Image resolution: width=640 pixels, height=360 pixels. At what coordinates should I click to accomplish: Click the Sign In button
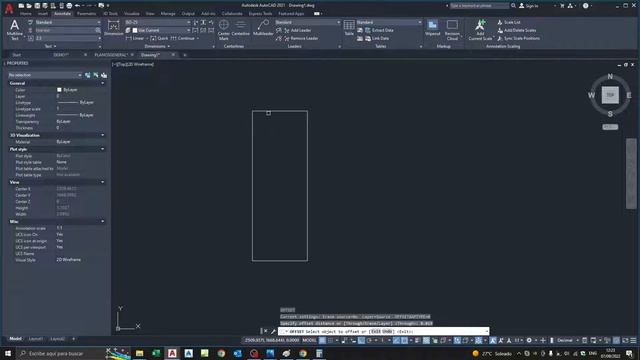coord(529,6)
